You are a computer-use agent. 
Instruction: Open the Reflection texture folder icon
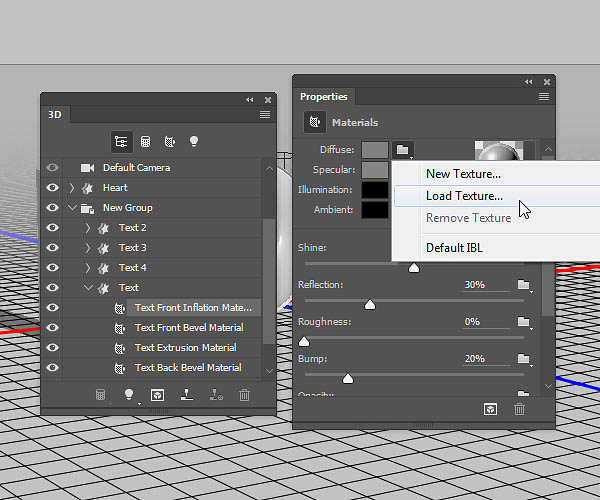pyautogui.click(x=524, y=285)
